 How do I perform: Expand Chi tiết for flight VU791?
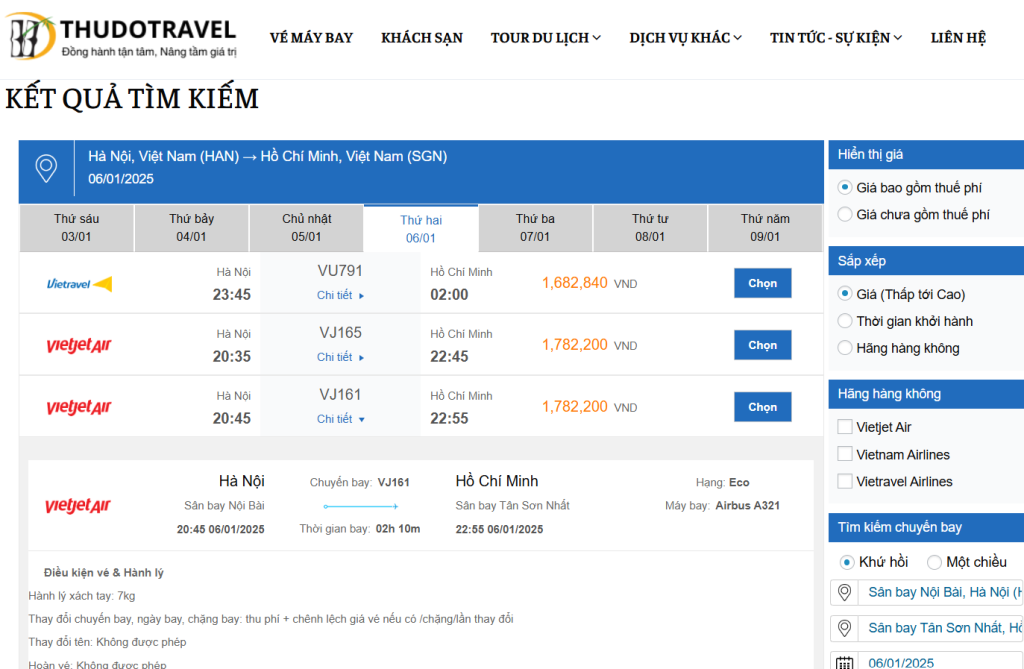pyautogui.click(x=340, y=295)
